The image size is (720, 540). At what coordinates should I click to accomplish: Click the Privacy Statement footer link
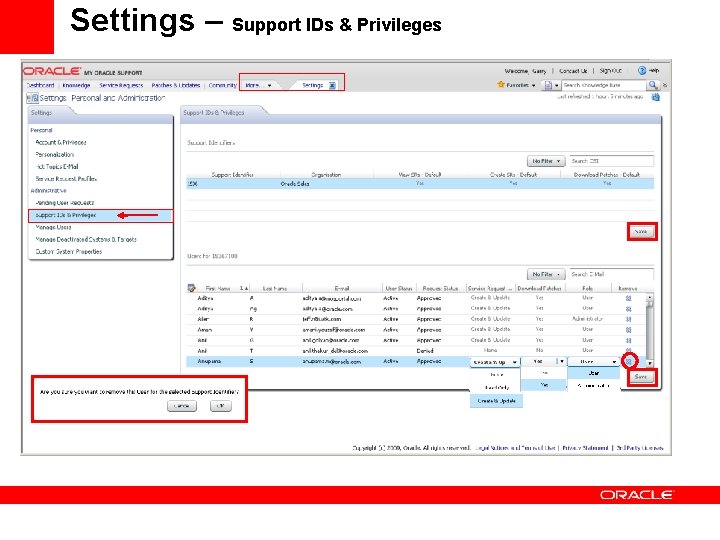(x=585, y=448)
